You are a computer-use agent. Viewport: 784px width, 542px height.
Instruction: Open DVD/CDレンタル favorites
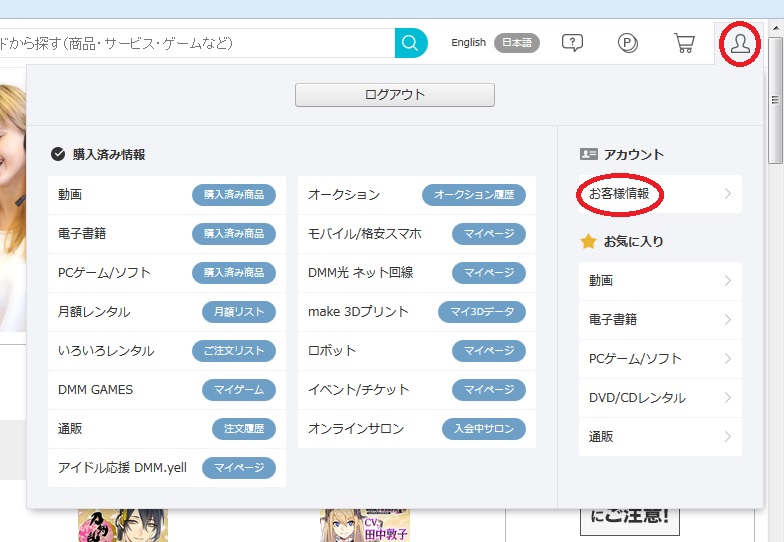click(660, 398)
